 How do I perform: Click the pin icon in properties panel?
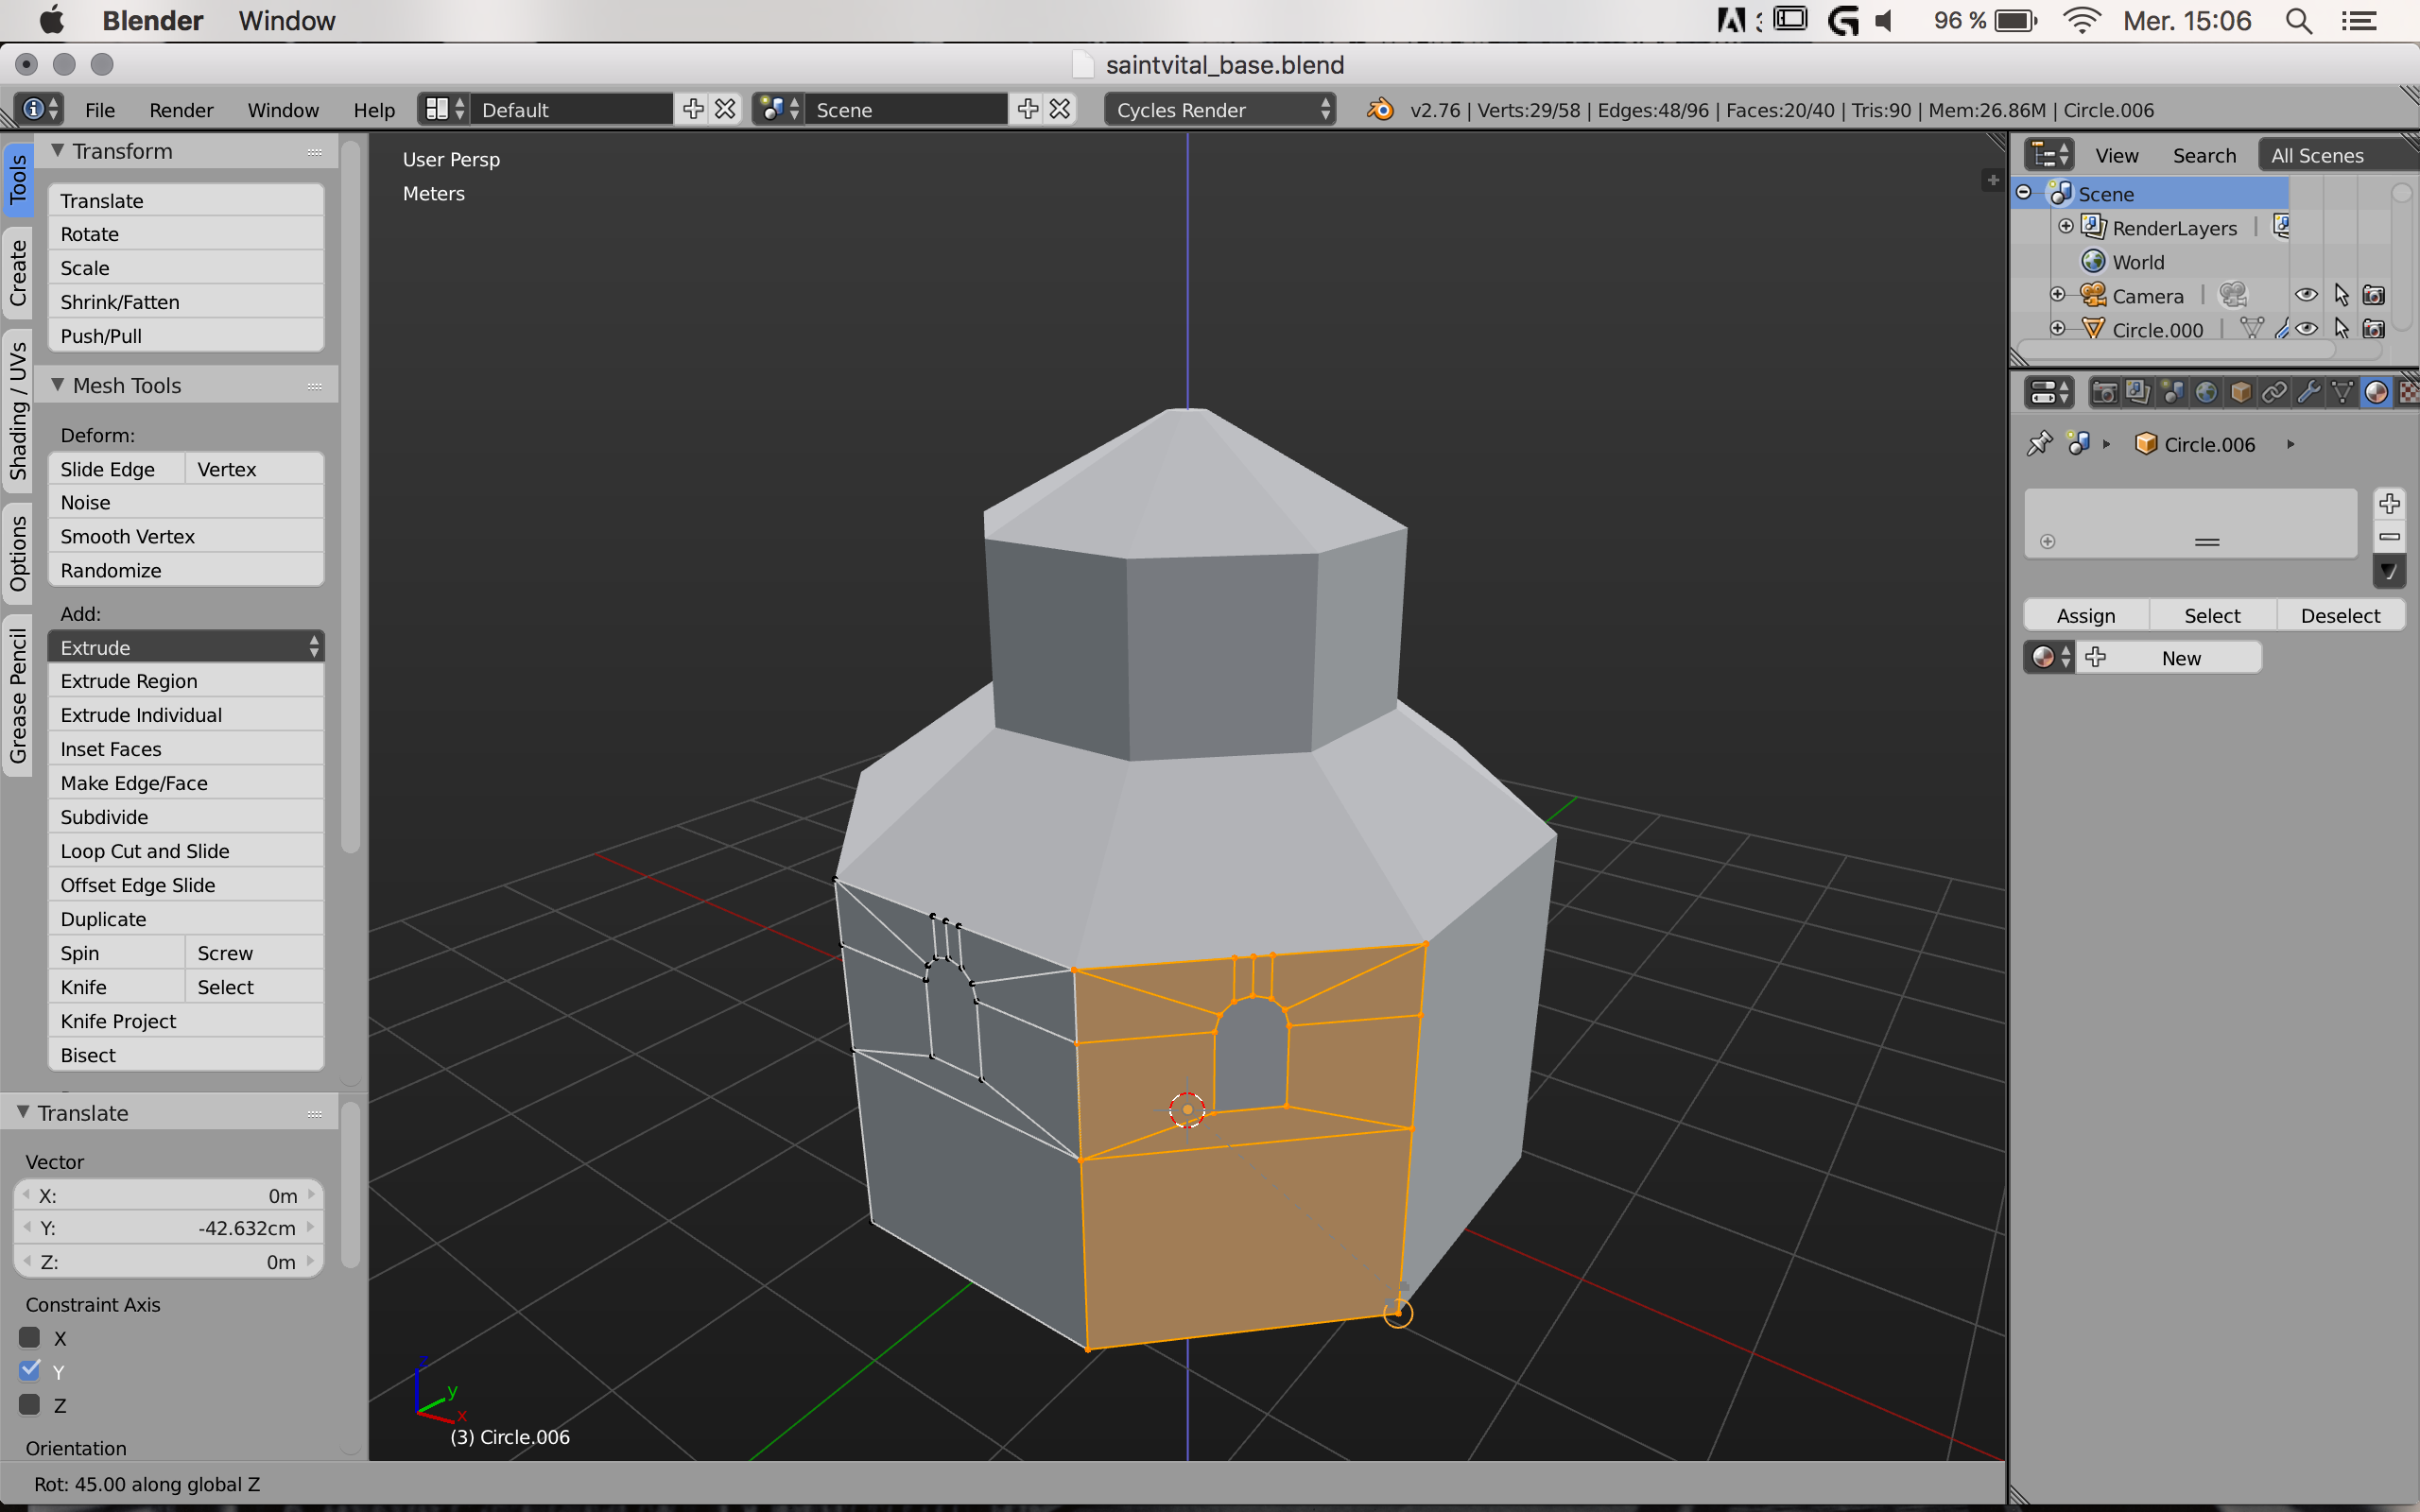pos(2039,444)
